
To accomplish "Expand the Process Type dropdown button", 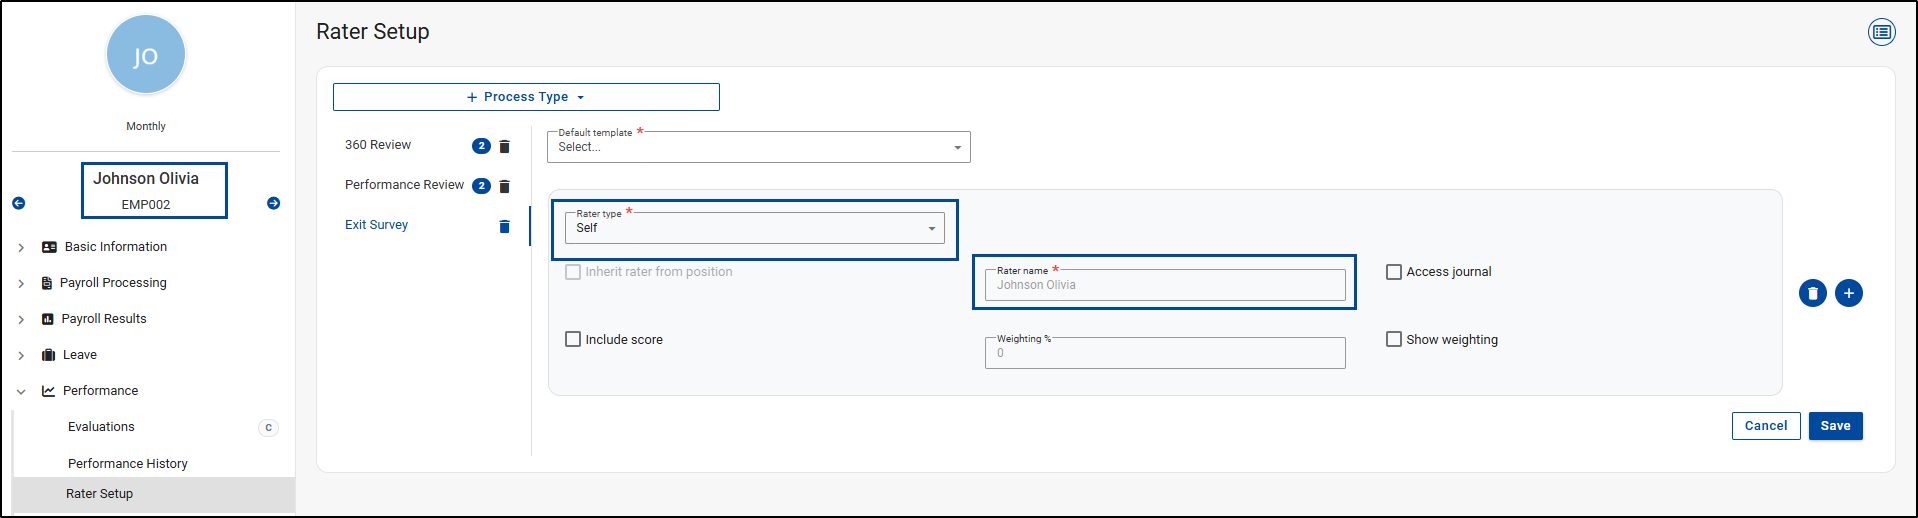I will click(x=526, y=97).
